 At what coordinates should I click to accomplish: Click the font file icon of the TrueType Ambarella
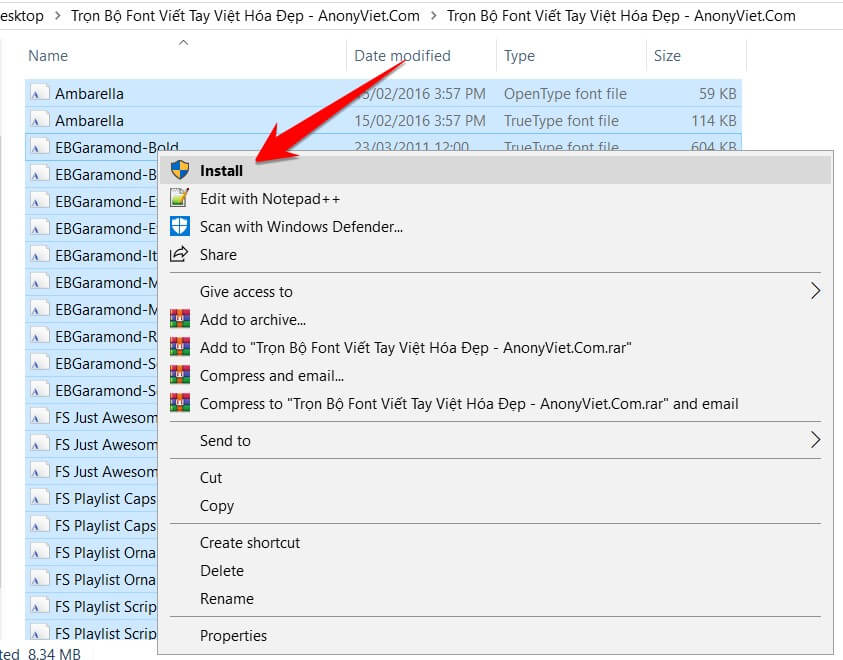tap(39, 120)
